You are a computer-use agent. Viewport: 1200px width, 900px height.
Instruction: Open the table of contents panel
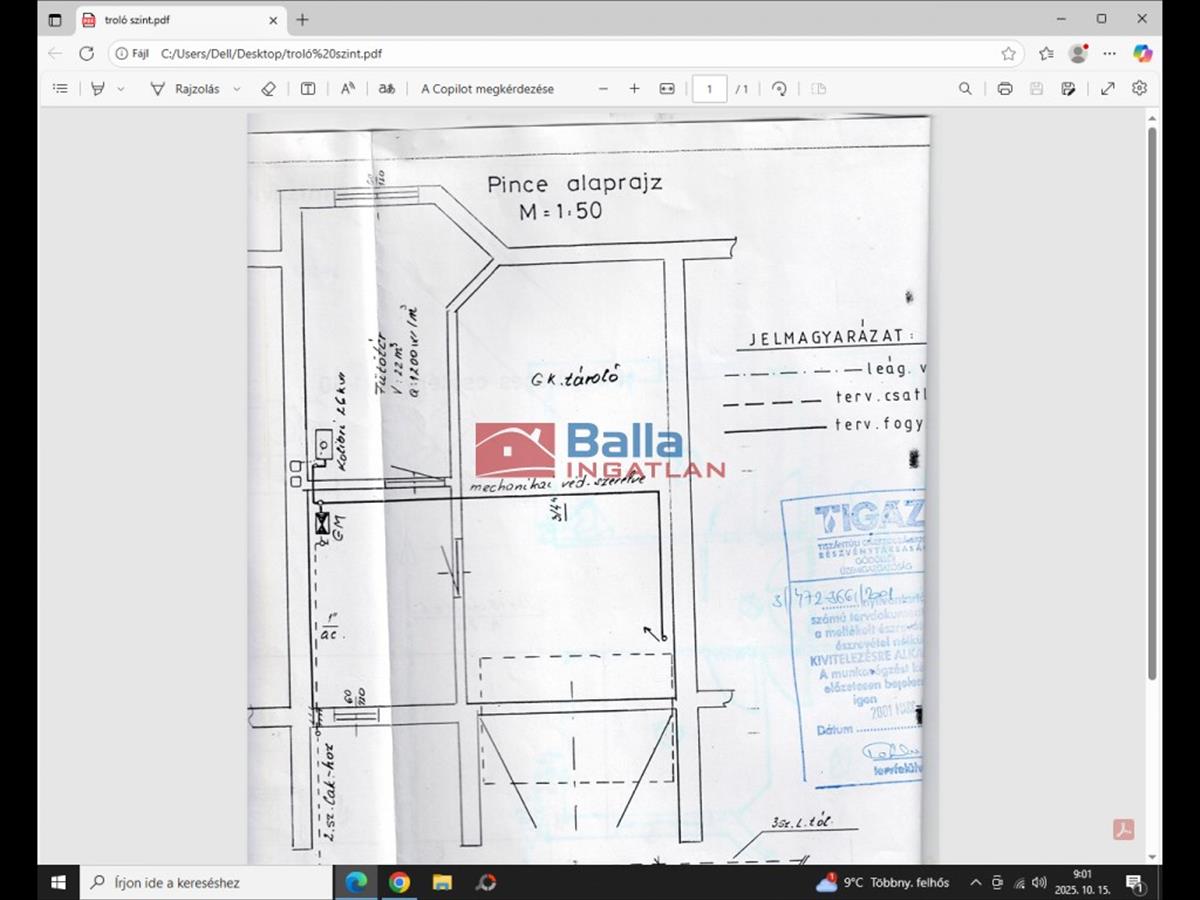[60, 89]
